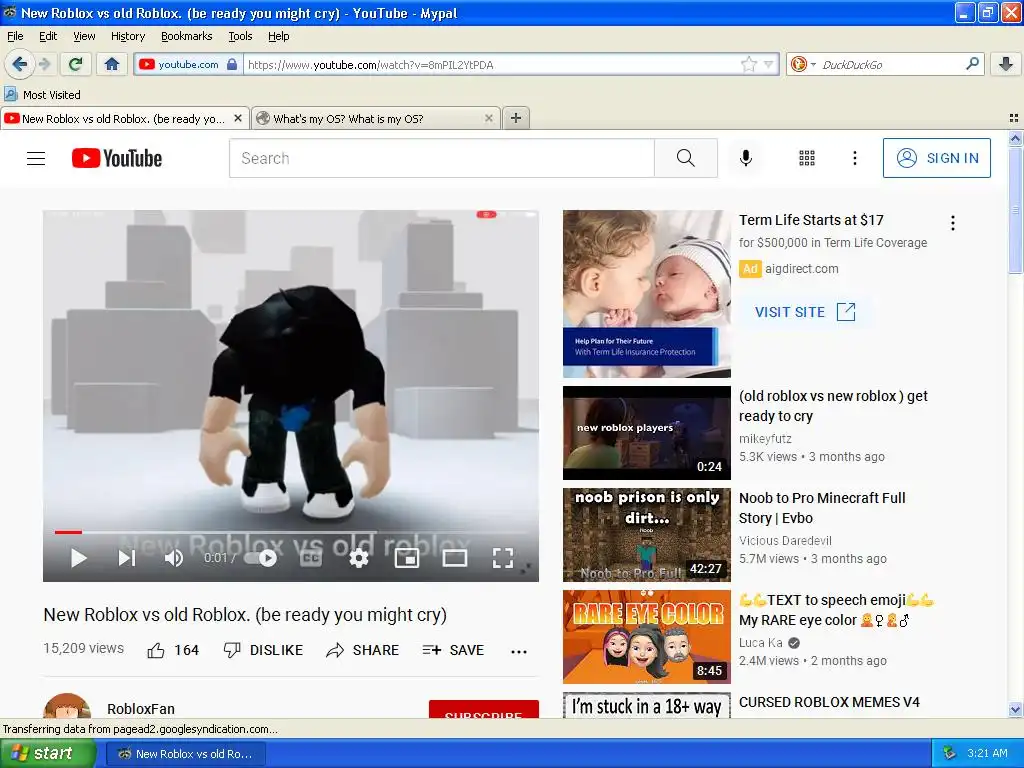
Task: Toggle closed captions CC button
Action: click(311, 558)
